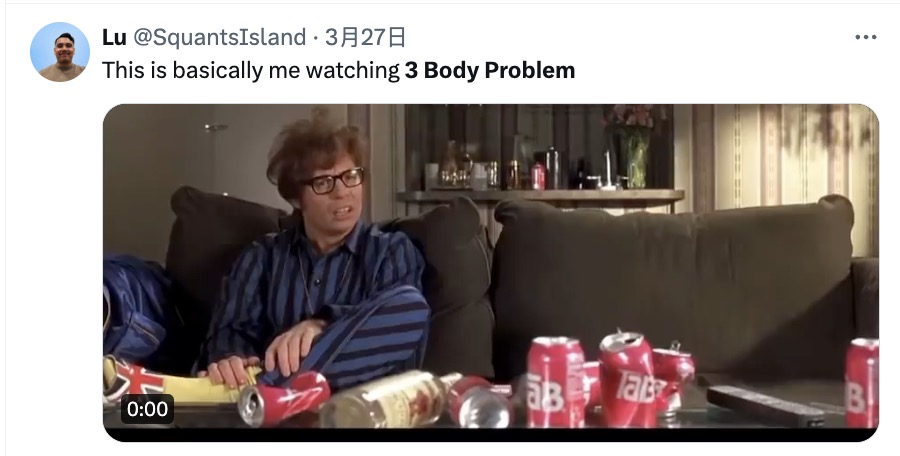Click the crushed red can lying sideways

(x=283, y=398)
